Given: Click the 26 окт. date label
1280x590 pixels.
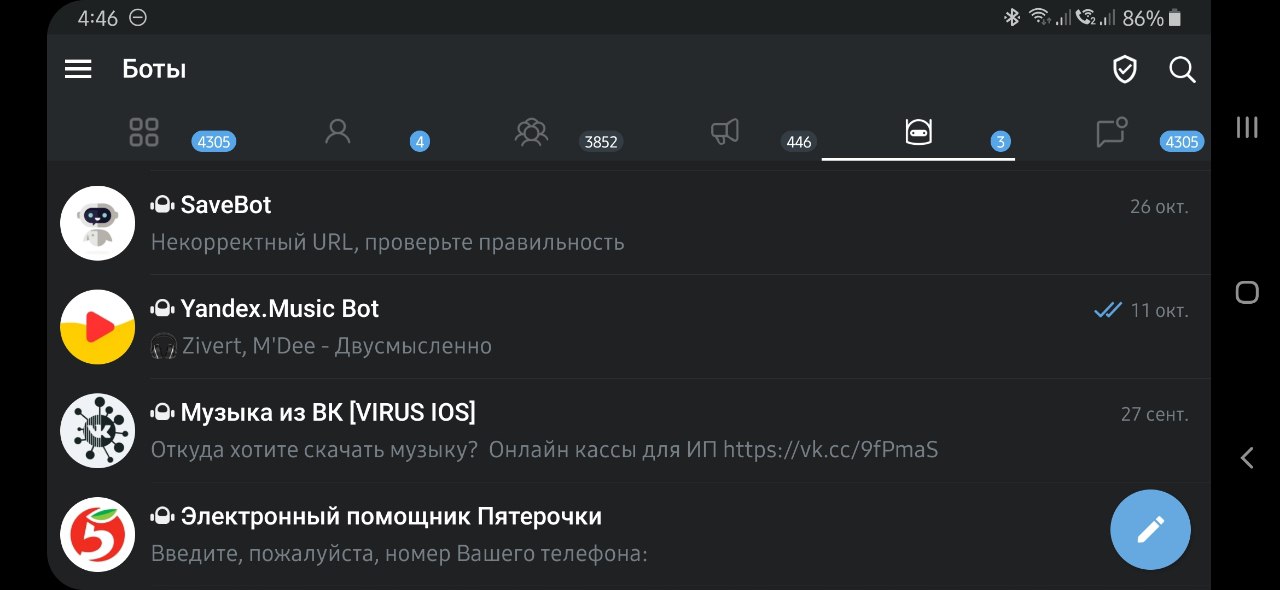Looking at the screenshot, I should [x=1159, y=207].
